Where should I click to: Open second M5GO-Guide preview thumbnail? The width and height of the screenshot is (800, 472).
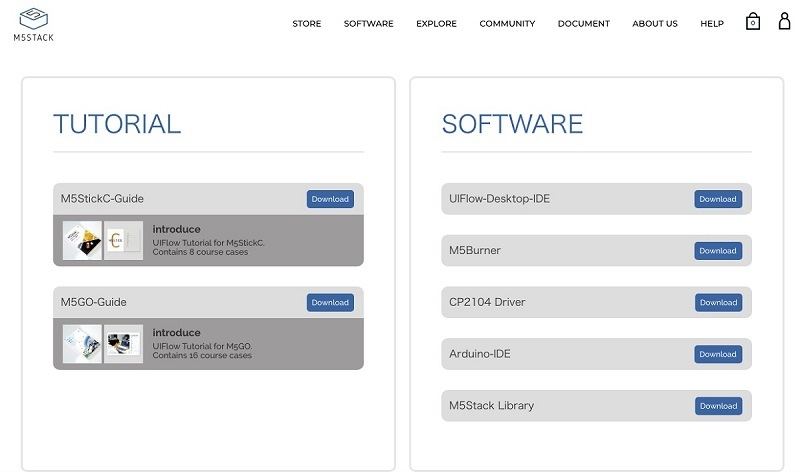(124, 344)
